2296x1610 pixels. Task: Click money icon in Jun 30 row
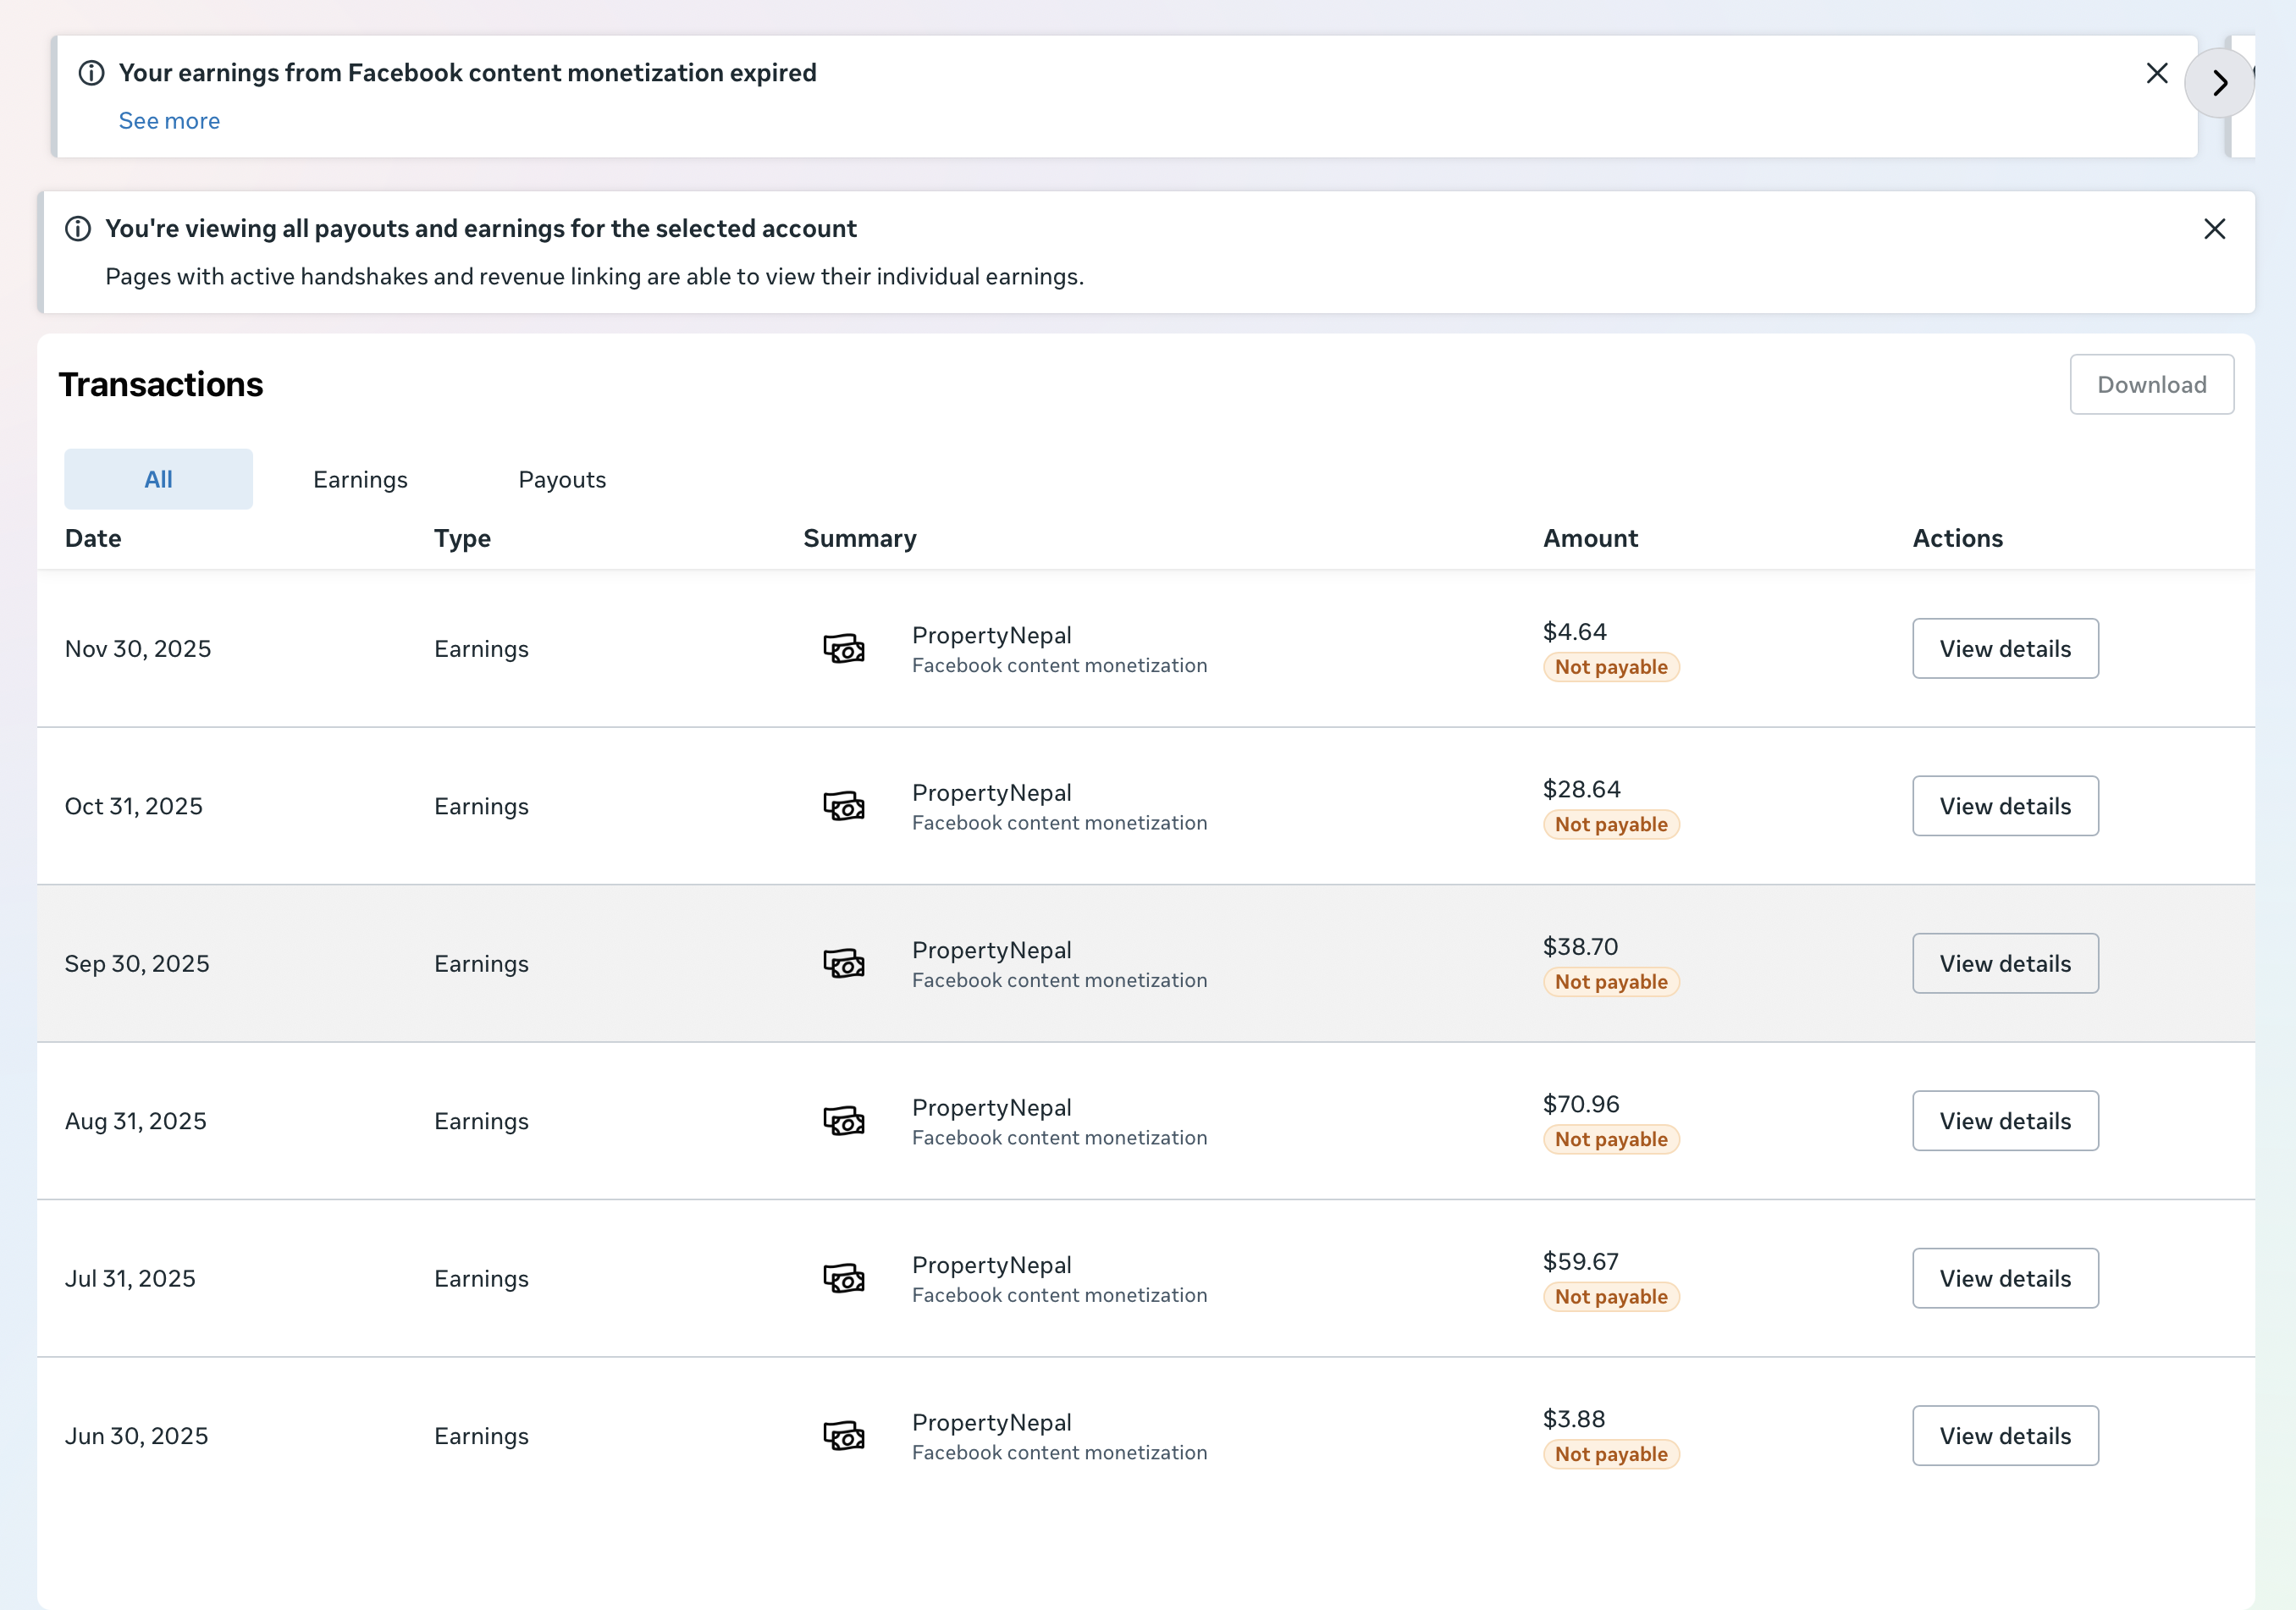tap(843, 1436)
